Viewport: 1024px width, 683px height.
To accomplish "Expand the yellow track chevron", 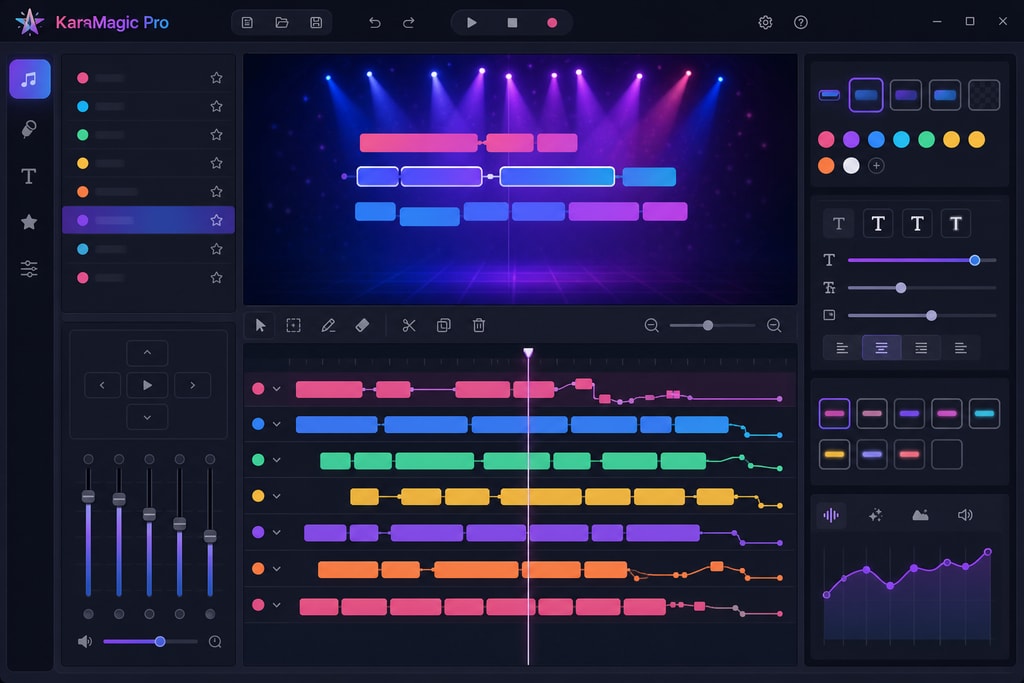I will [276, 496].
